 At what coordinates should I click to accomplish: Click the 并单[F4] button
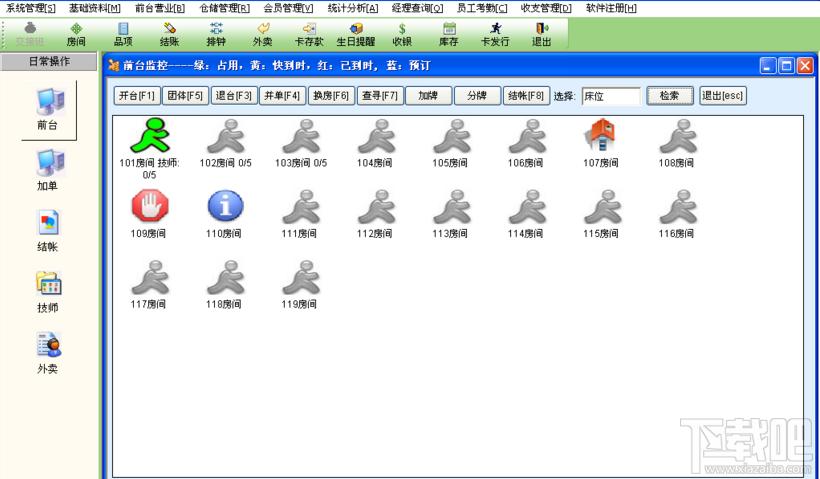click(282, 96)
